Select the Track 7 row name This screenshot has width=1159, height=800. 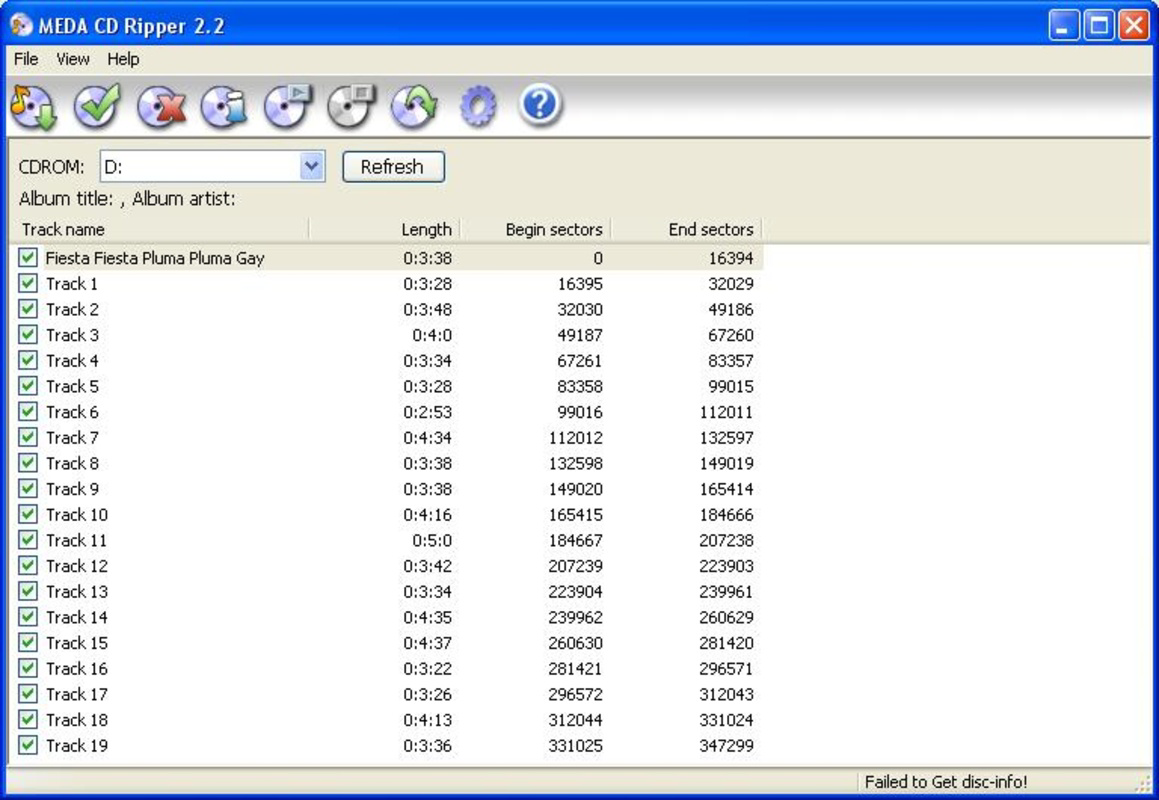click(72, 438)
